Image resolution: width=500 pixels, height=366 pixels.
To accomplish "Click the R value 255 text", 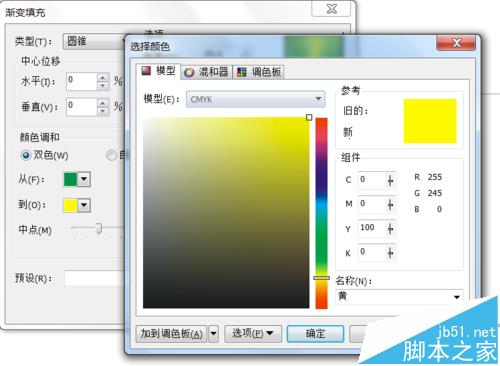I will [x=435, y=177].
